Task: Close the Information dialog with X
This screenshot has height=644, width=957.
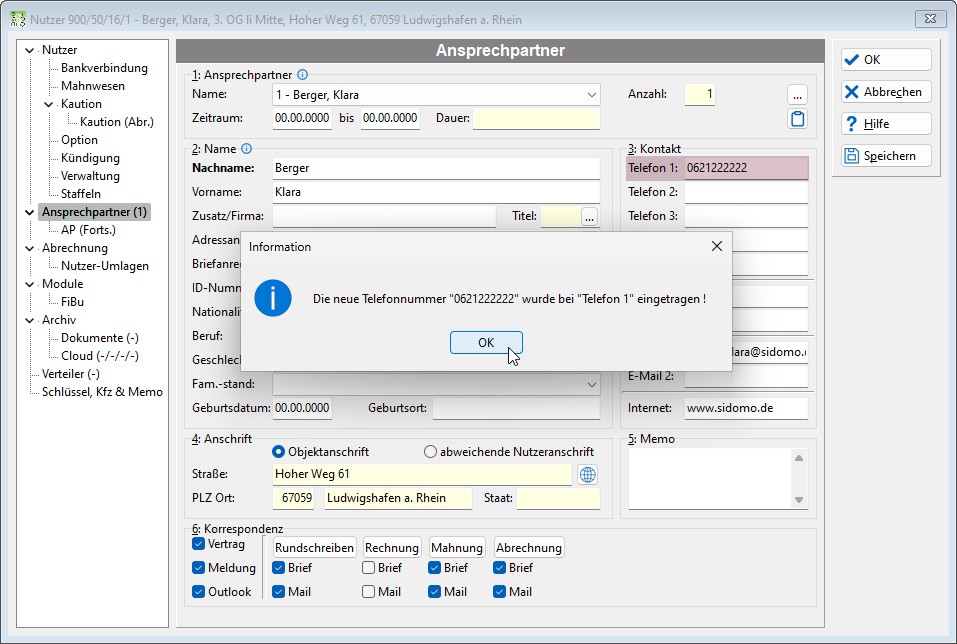Action: pos(717,246)
